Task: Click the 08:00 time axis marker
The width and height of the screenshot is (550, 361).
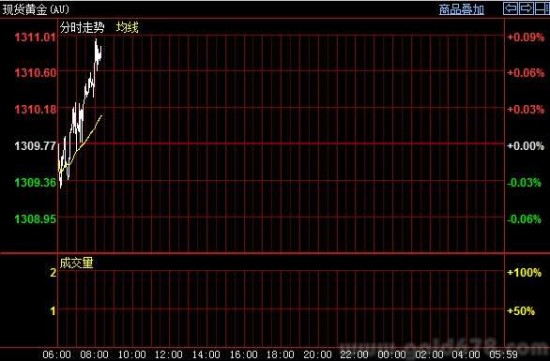Action: (x=94, y=354)
